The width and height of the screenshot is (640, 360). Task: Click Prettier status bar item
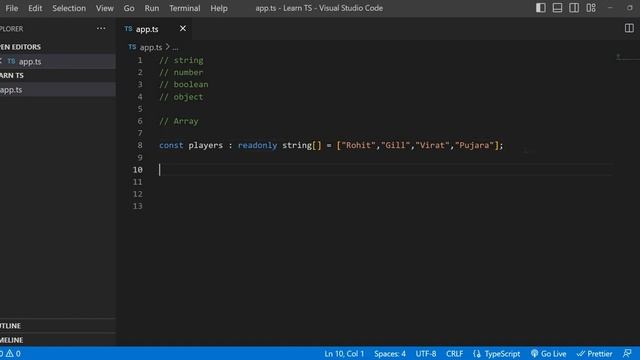(594, 354)
